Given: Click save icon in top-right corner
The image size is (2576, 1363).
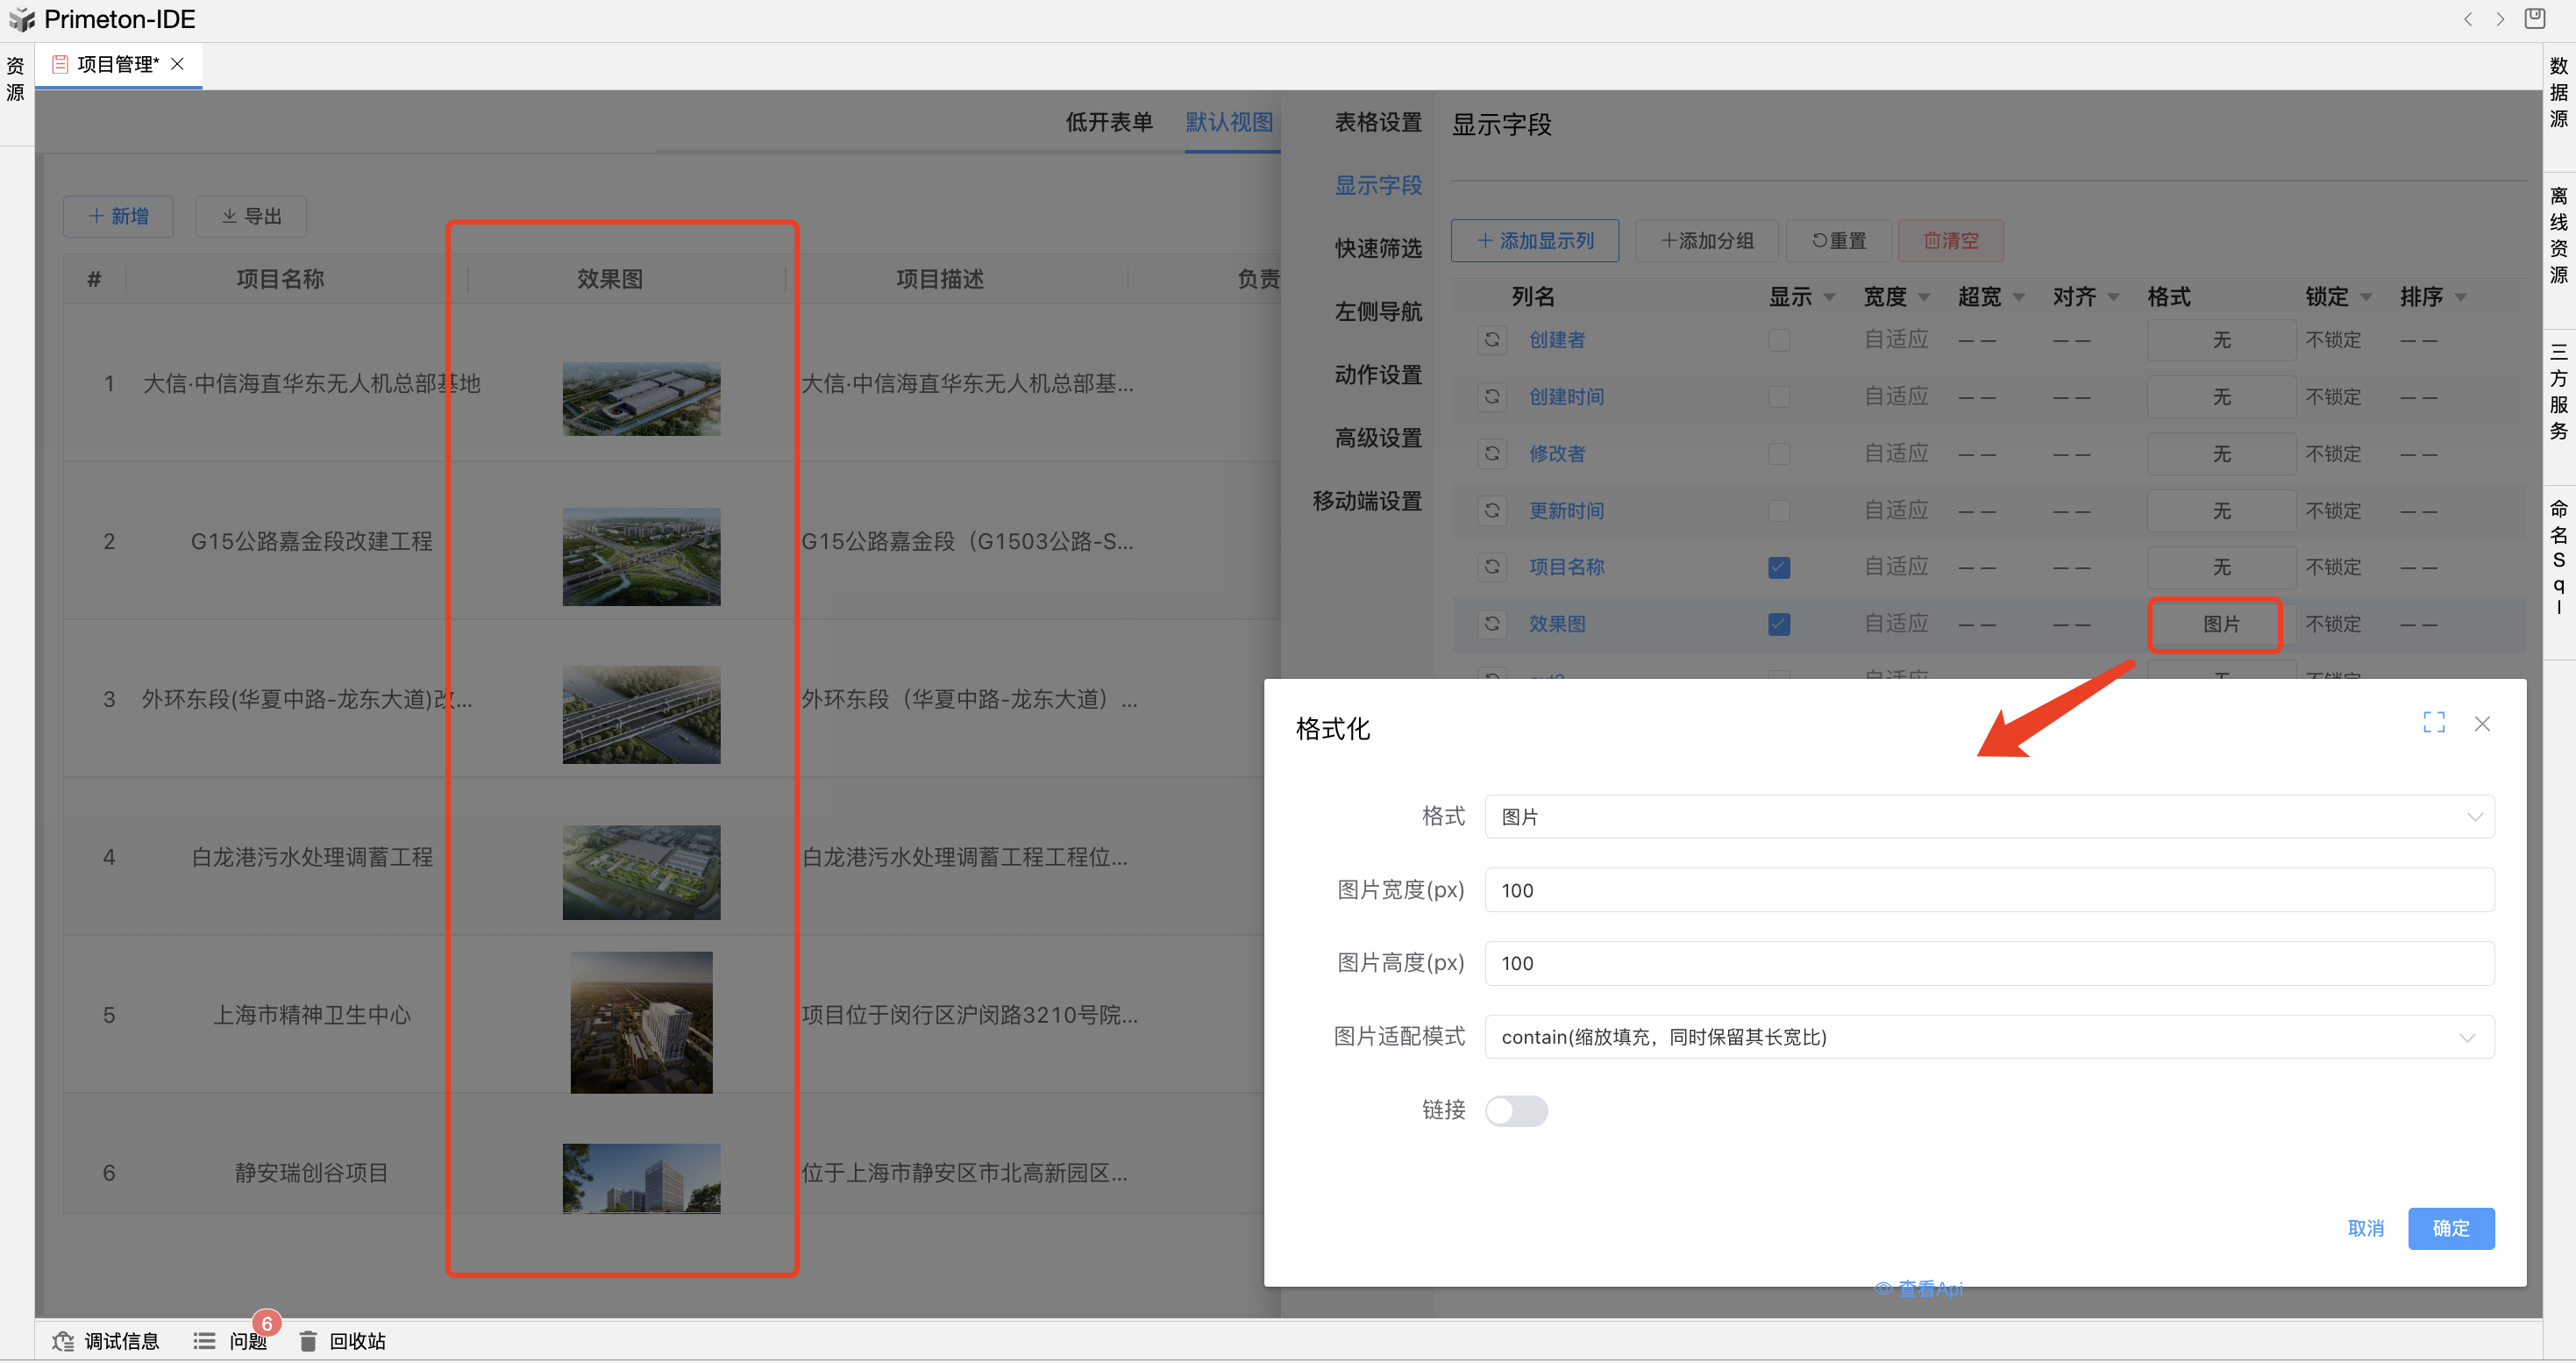Looking at the screenshot, I should point(2534,19).
